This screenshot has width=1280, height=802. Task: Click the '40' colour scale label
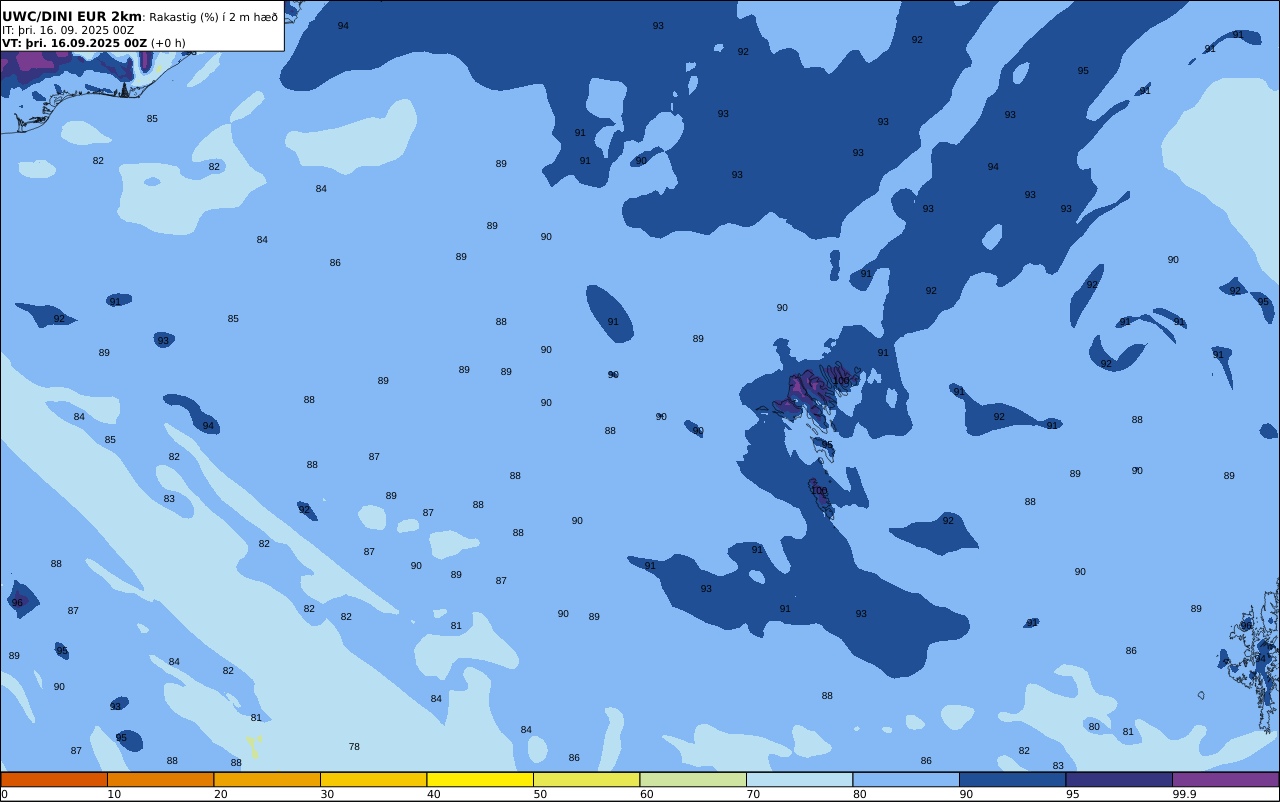434,794
